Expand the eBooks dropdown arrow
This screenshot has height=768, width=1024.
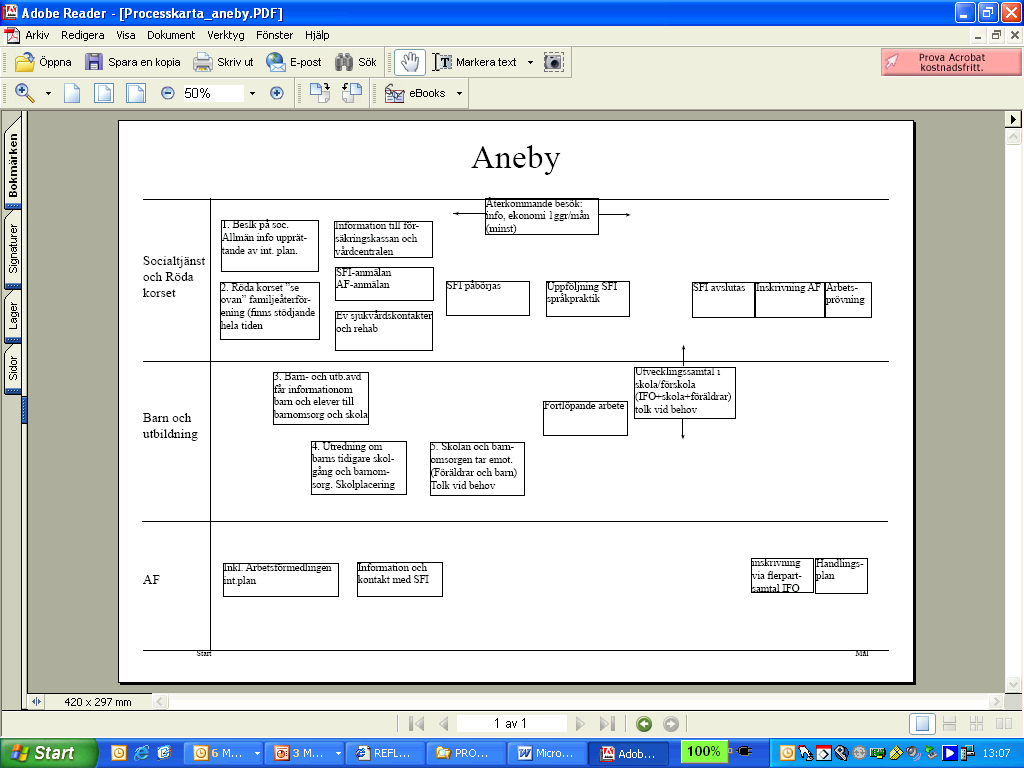[459, 94]
